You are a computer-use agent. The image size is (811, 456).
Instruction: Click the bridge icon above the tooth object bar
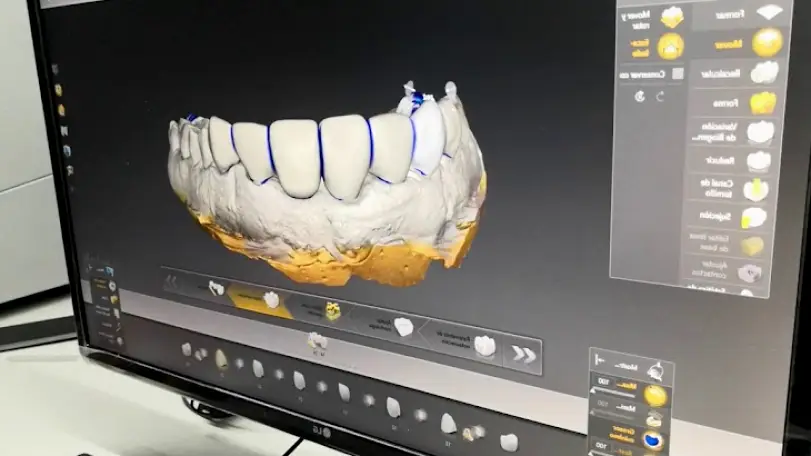[x=317, y=342]
